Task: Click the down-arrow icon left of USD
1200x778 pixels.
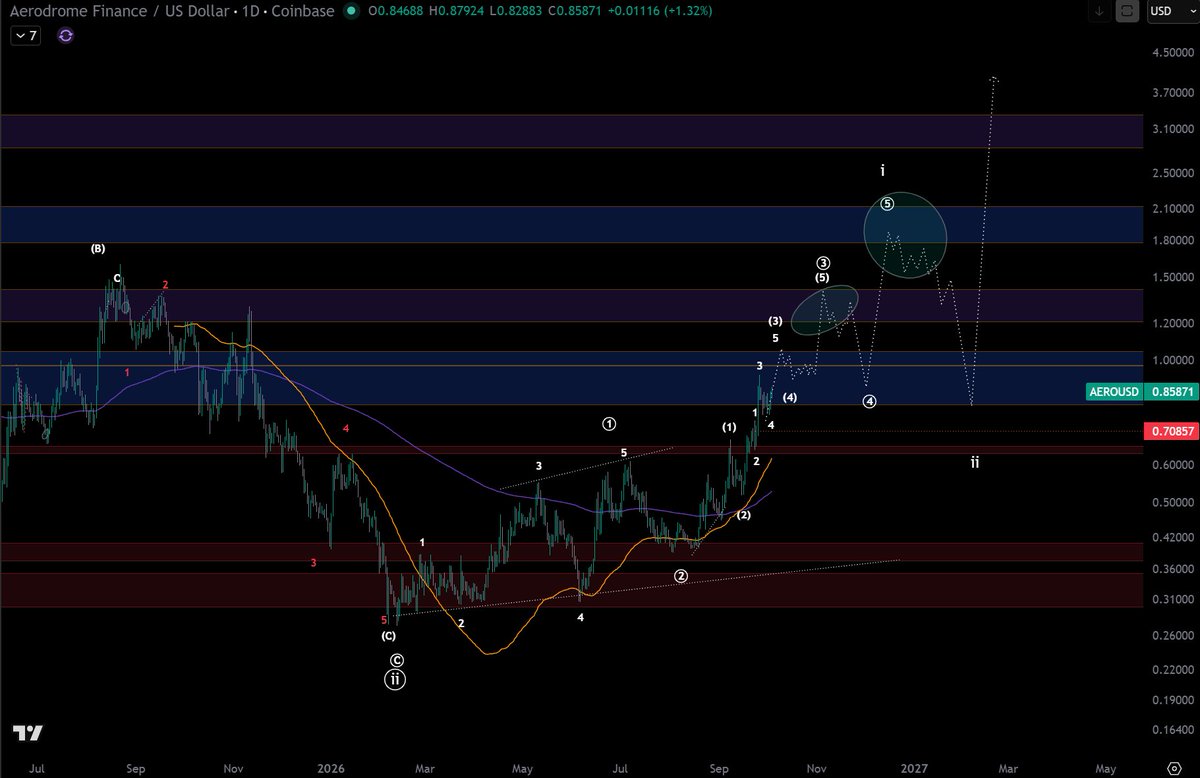Action: (1100, 12)
